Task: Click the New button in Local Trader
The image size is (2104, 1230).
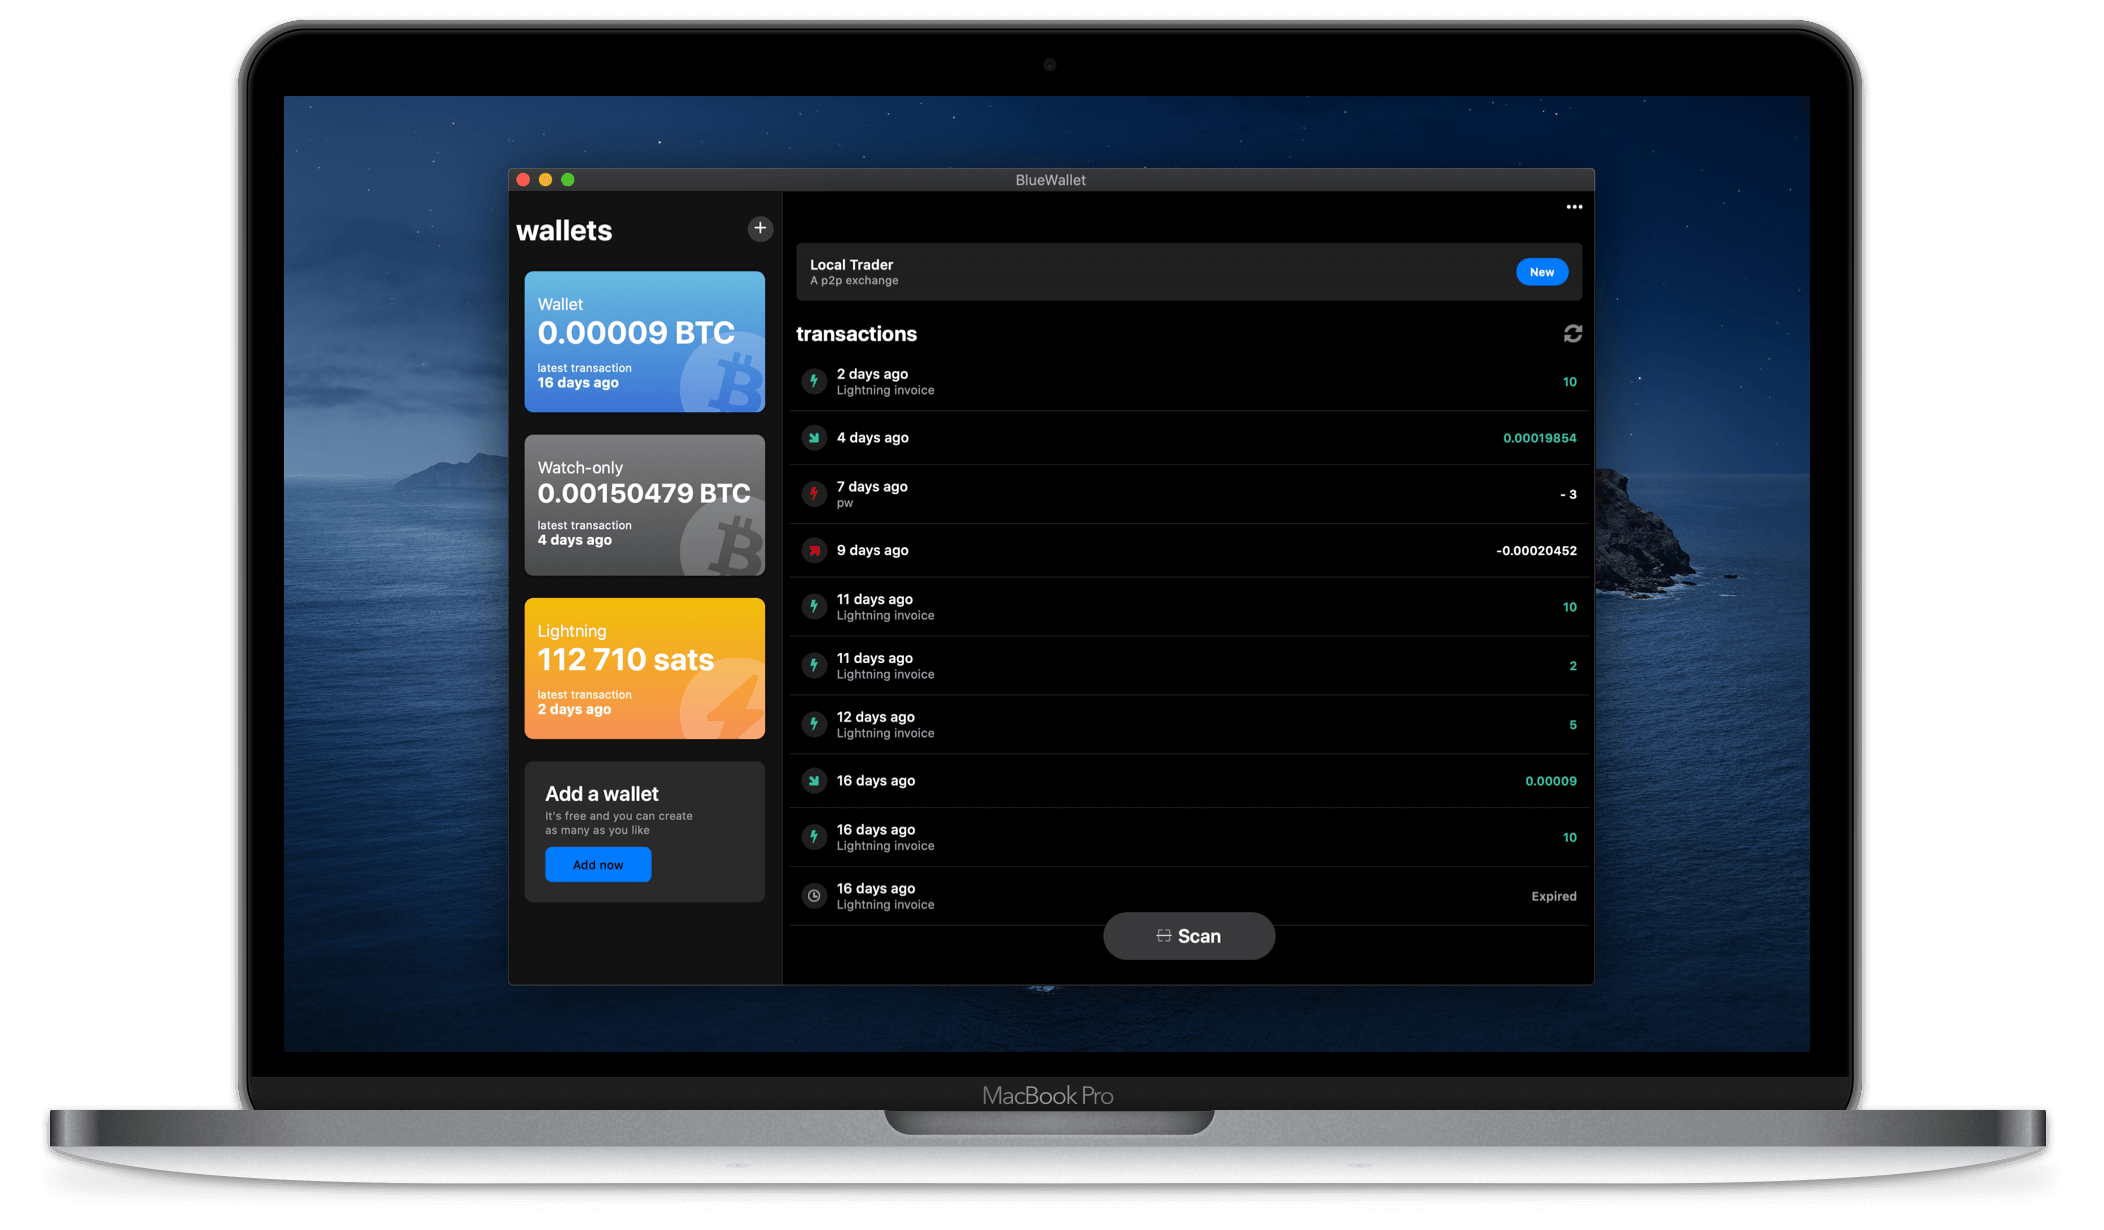Action: (x=1542, y=271)
